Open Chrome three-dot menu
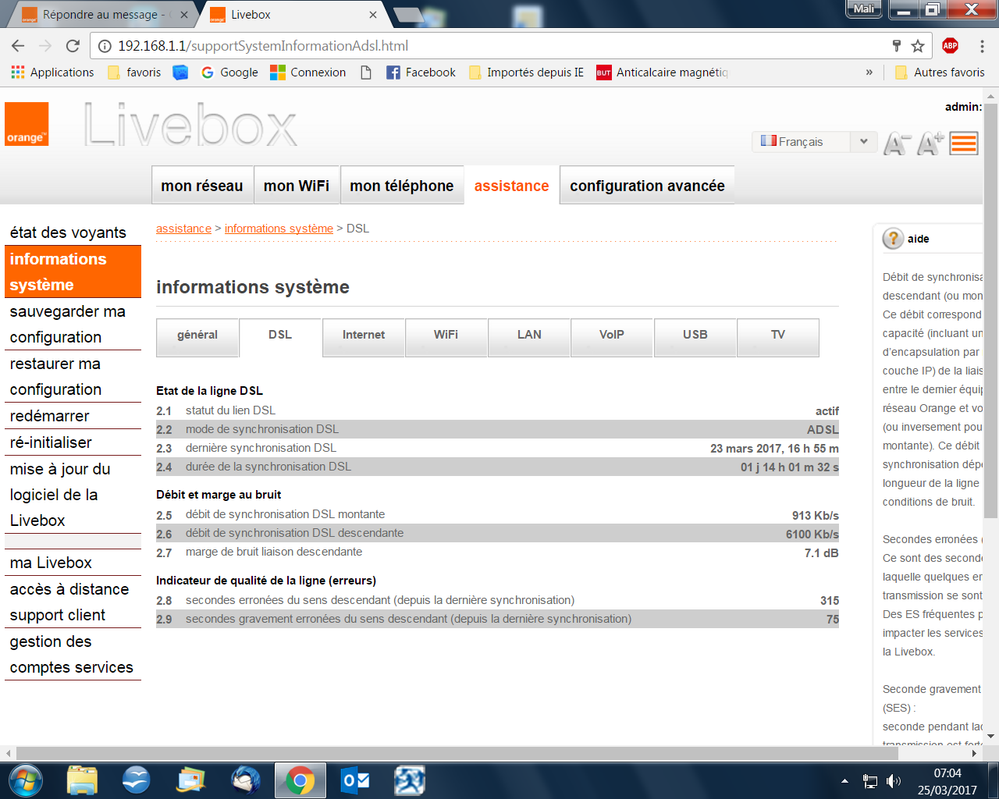999x799 pixels. coord(982,46)
